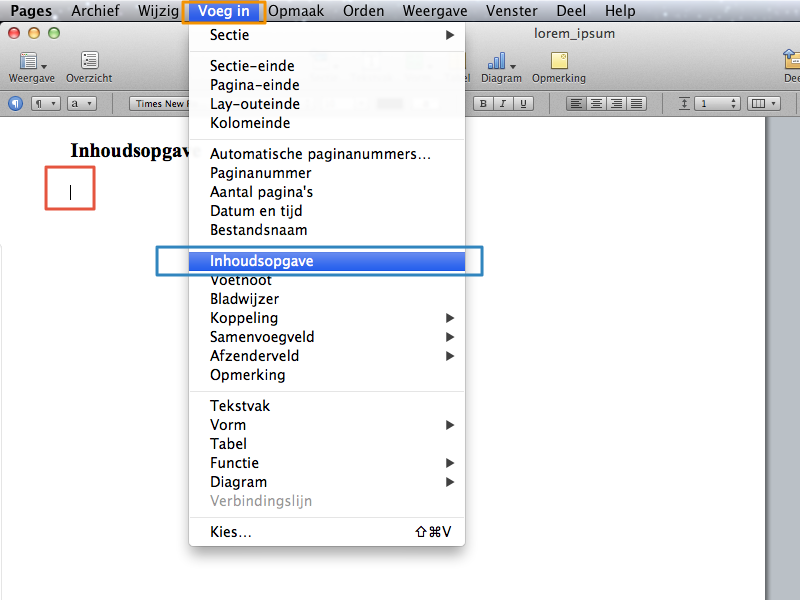Add a note with Opmerking icon

559,66
